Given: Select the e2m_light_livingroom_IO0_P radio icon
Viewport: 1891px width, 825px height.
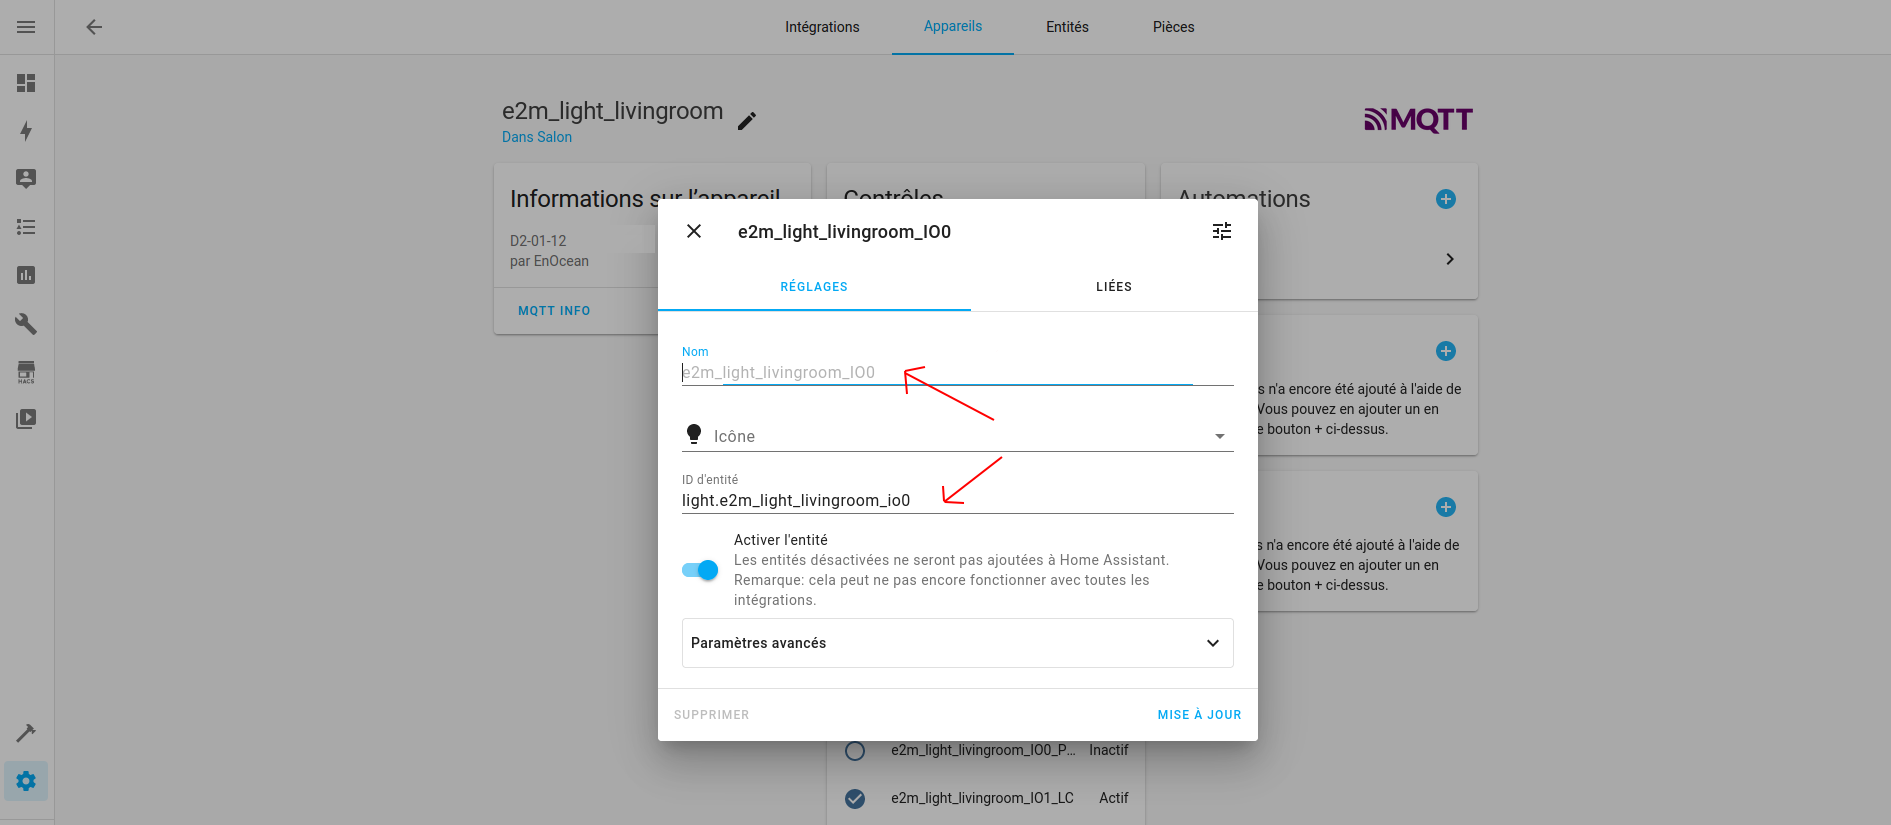Looking at the screenshot, I should pos(855,751).
